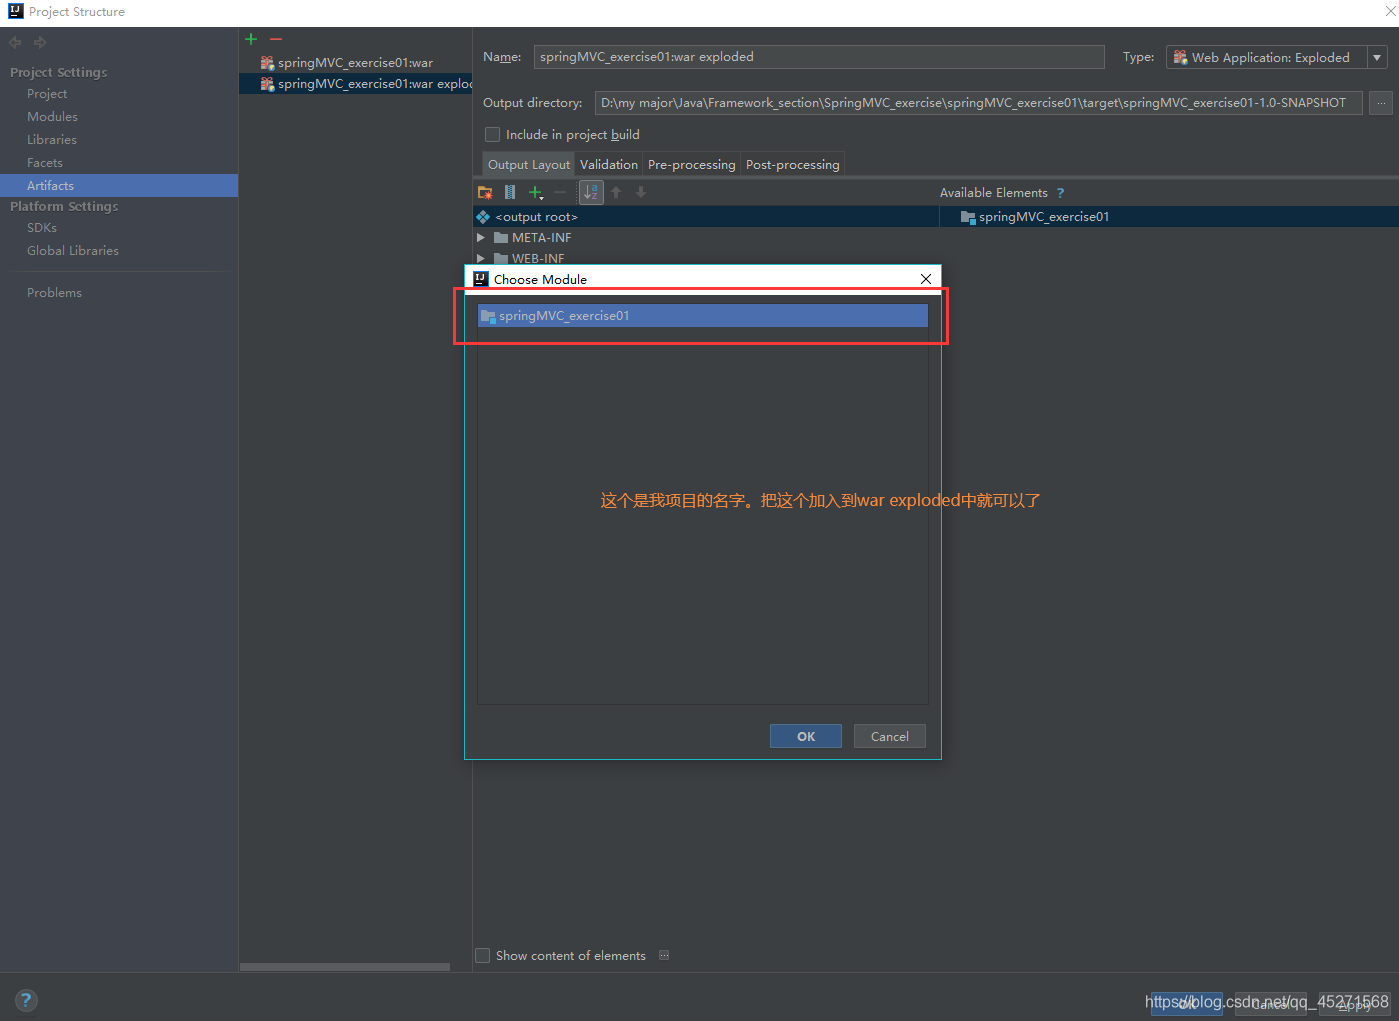Select springMVC_exercise01 in Choose Module list
Image resolution: width=1399 pixels, height=1021 pixels.
(x=703, y=316)
